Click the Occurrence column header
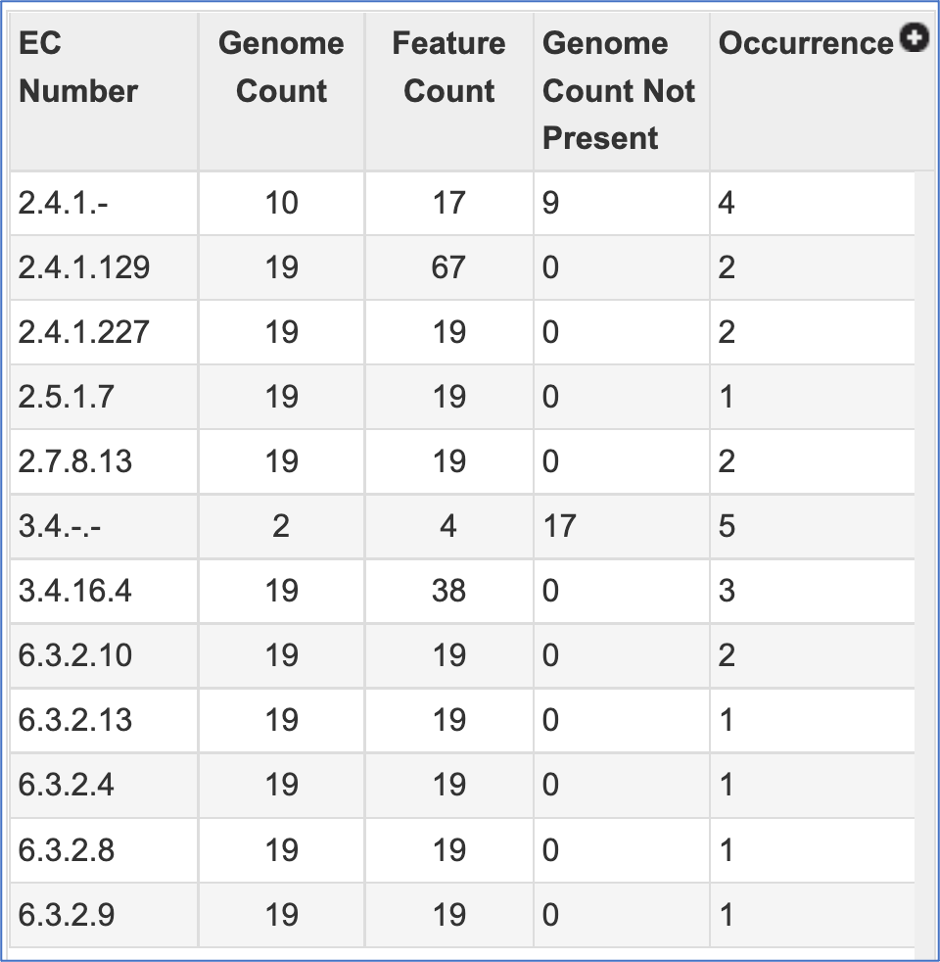Viewport: 940px width, 962px height. (x=806, y=43)
